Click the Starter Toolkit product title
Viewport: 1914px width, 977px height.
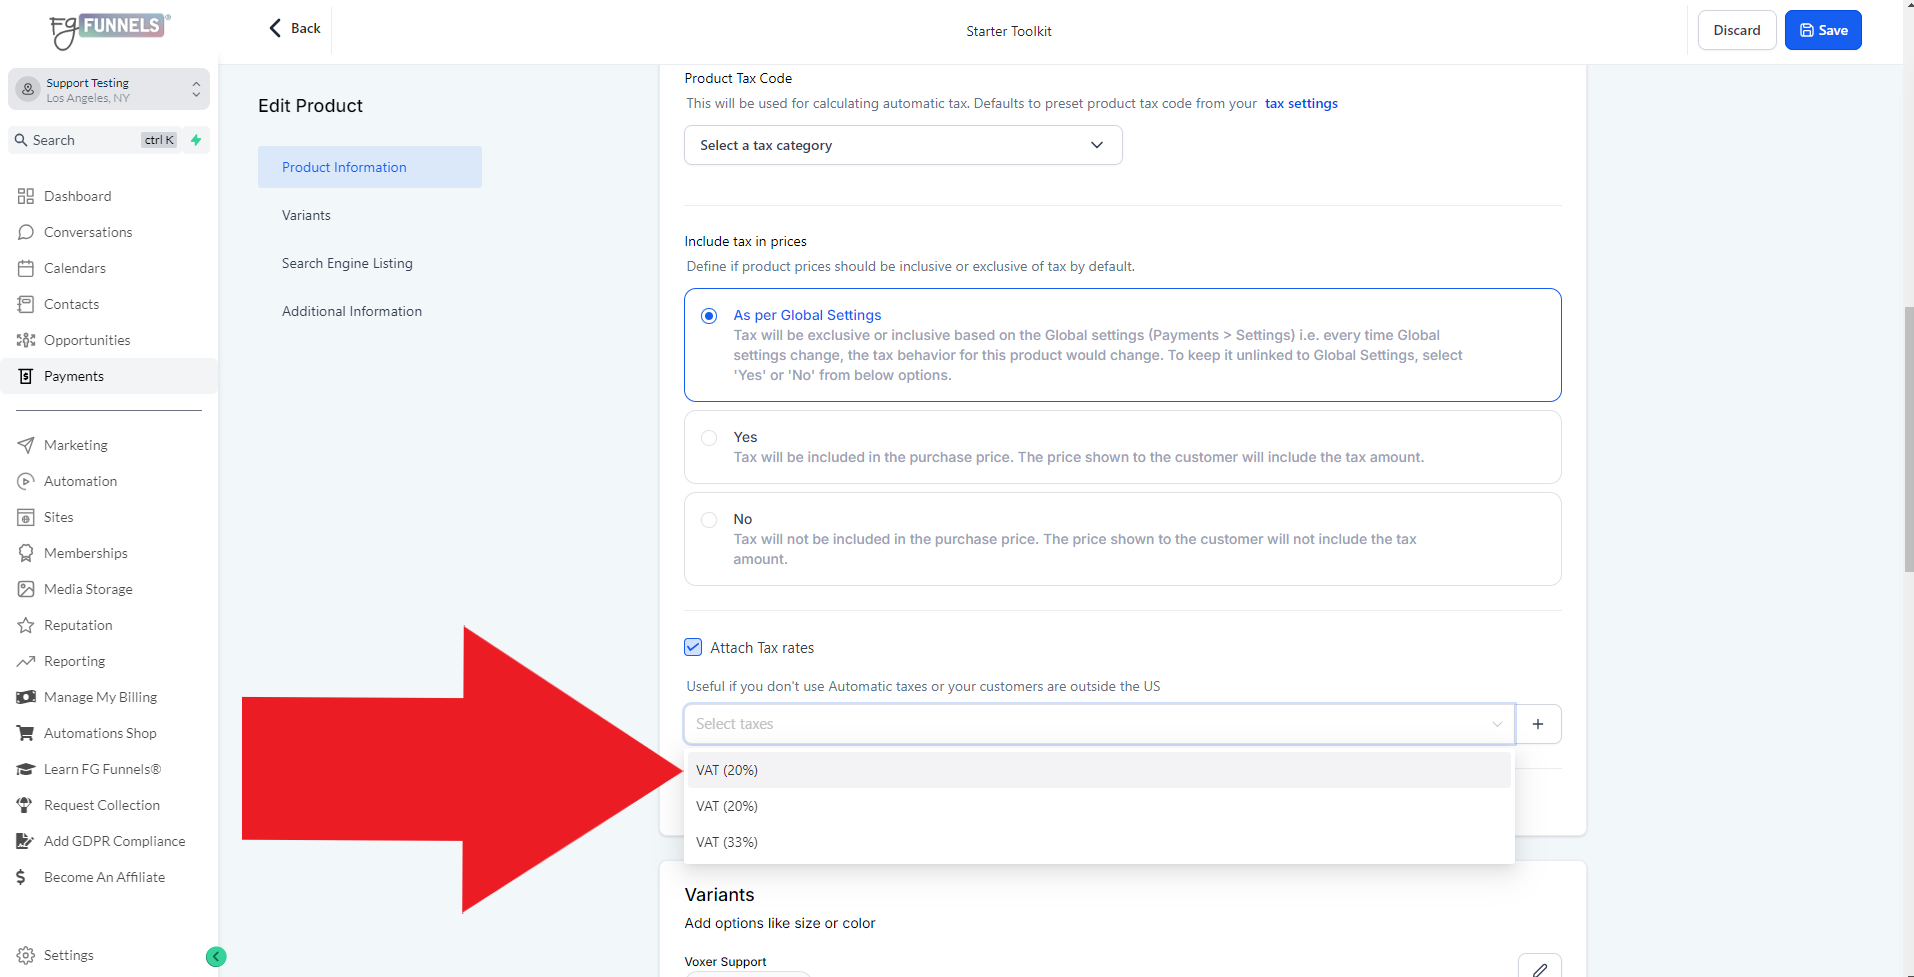click(x=1009, y=31)
